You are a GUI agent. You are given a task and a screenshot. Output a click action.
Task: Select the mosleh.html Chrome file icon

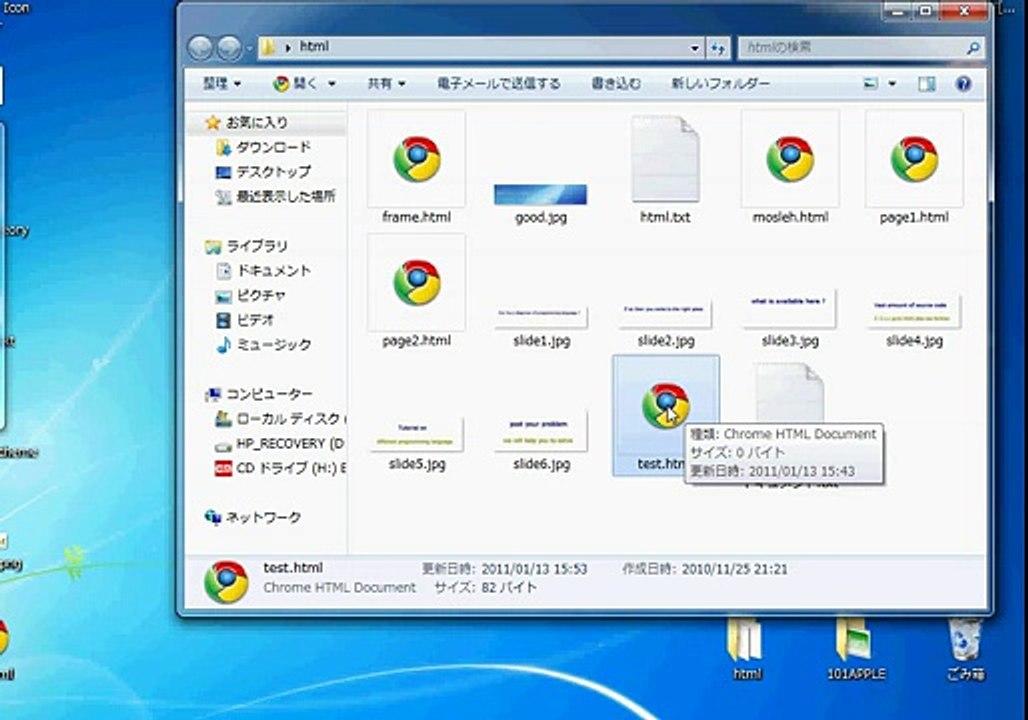click(790, 159)
